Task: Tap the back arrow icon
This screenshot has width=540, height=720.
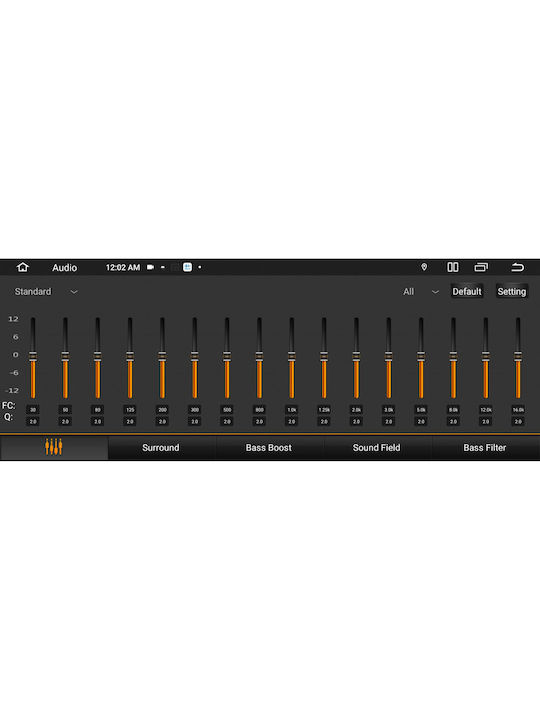Action: point(518,267)
